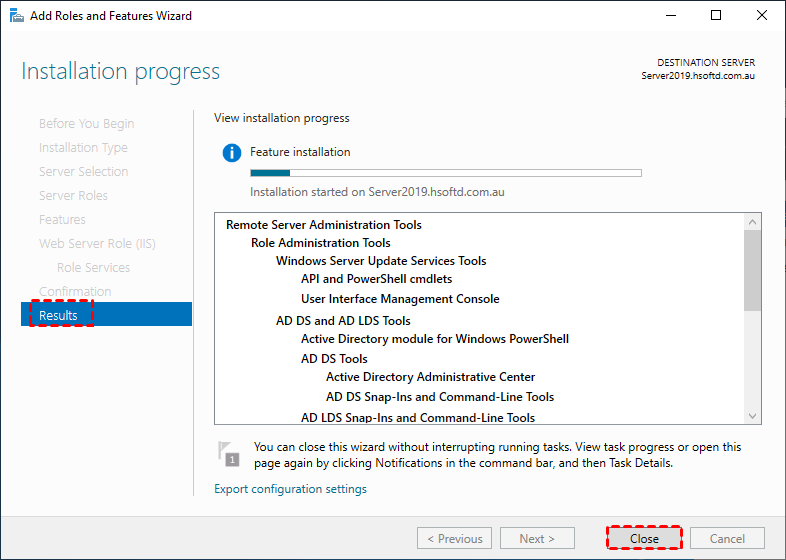The height and width of the screenshot is (560, 786).
Task: Minimize the wizard window
Action: (669, 16)
